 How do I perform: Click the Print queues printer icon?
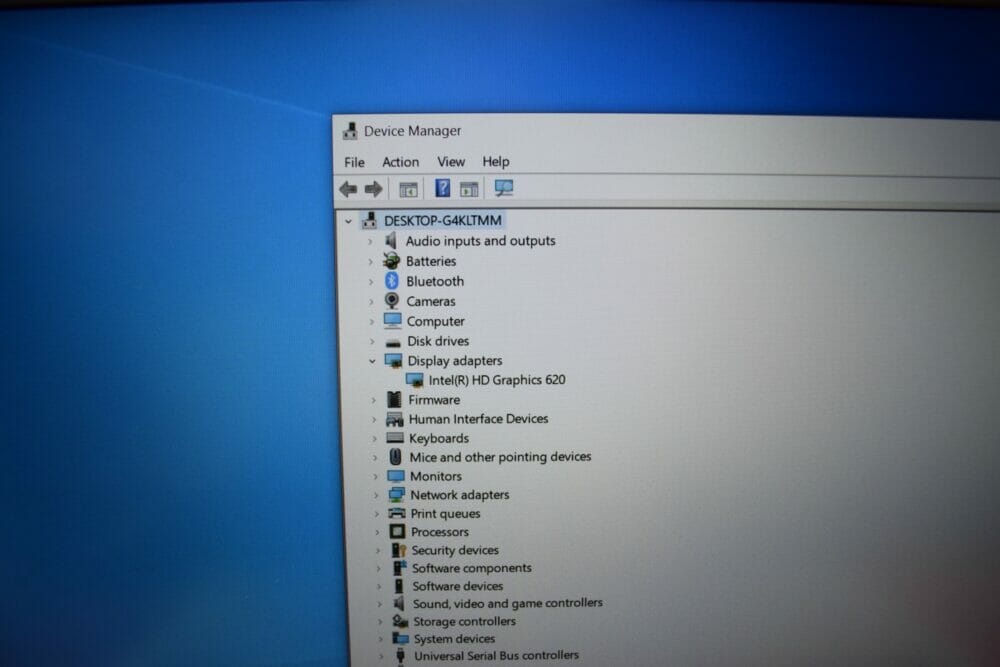tap(397, 513)
